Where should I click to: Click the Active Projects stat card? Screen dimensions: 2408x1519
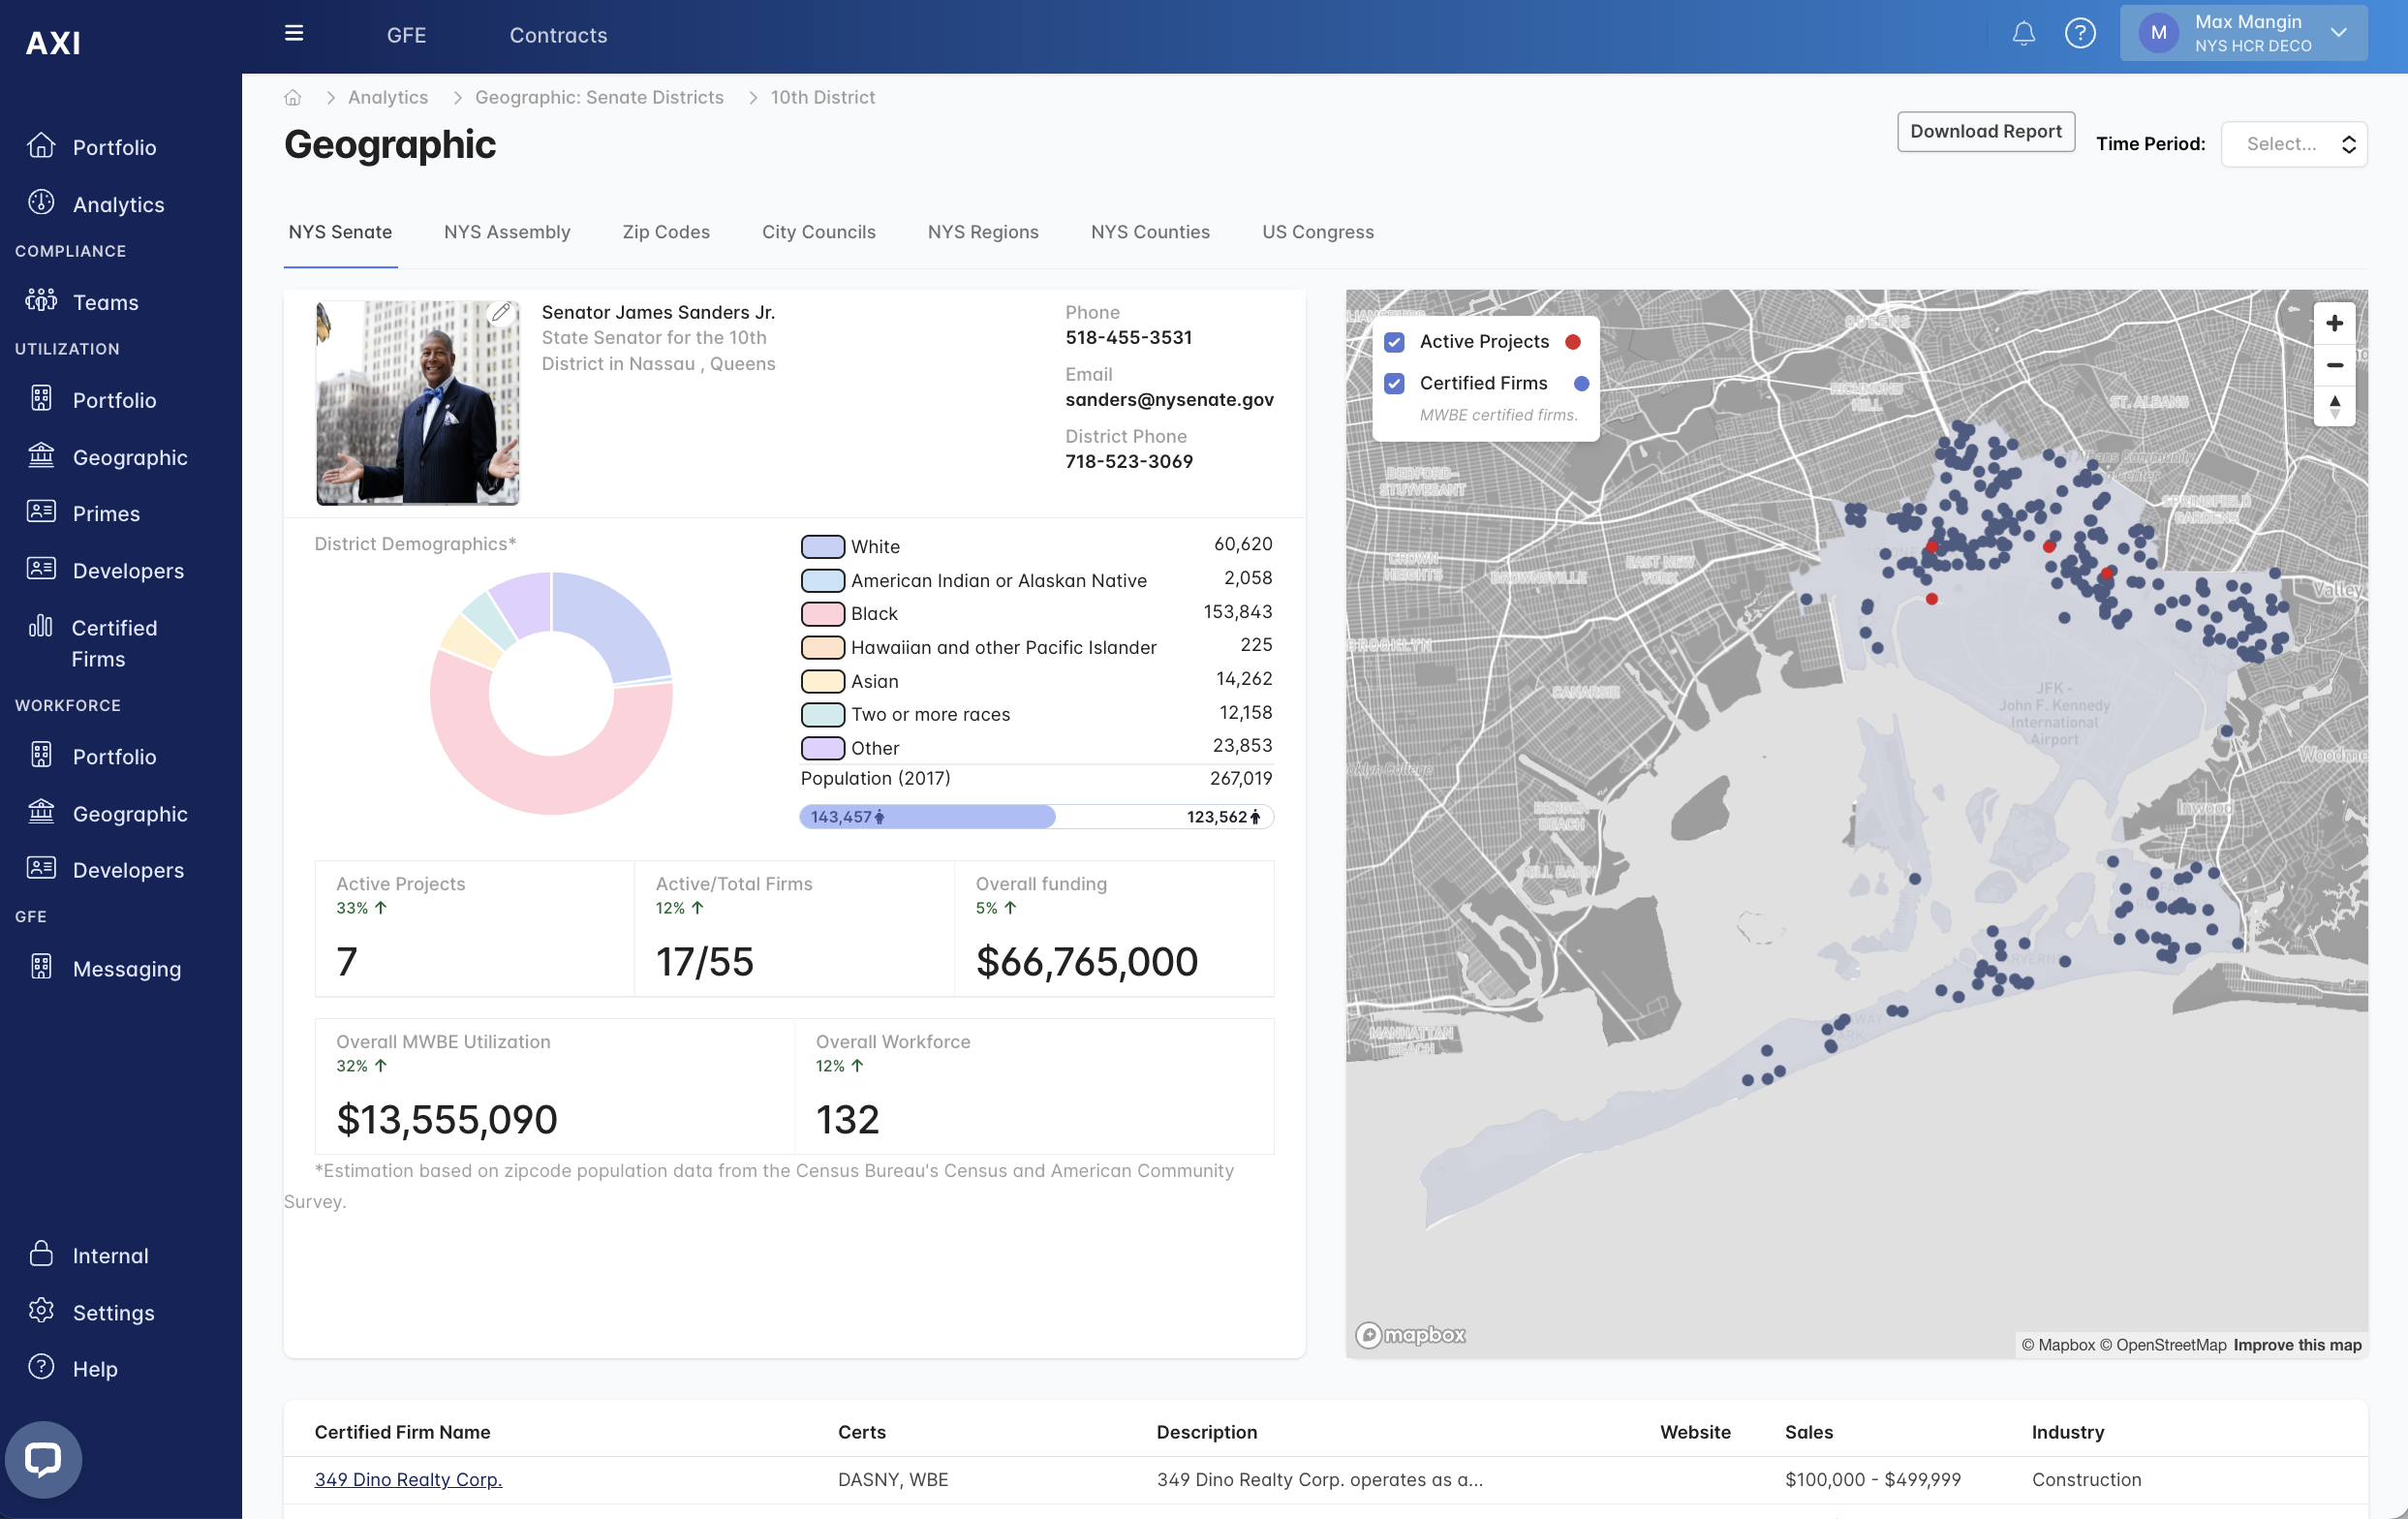pyautogui.click(x=474, y=928)
